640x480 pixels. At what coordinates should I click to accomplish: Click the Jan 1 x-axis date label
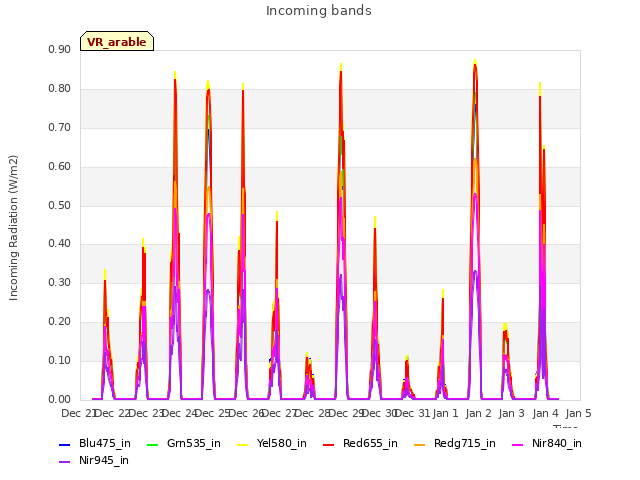pyautogui.click(x=445, y=413)
